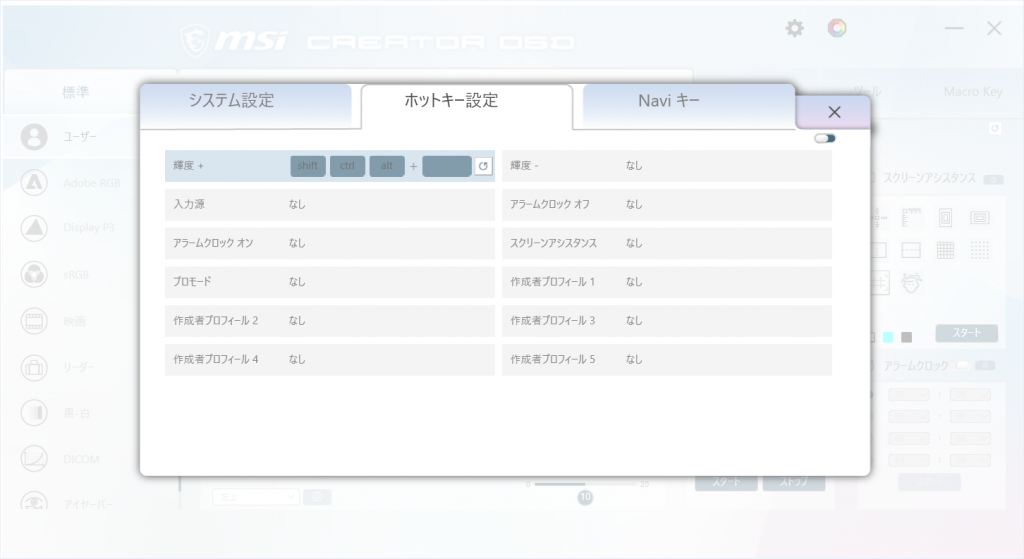1024x559 pixels.
Task: Open the Macro Key tab in main window
Action: [972, 91]
